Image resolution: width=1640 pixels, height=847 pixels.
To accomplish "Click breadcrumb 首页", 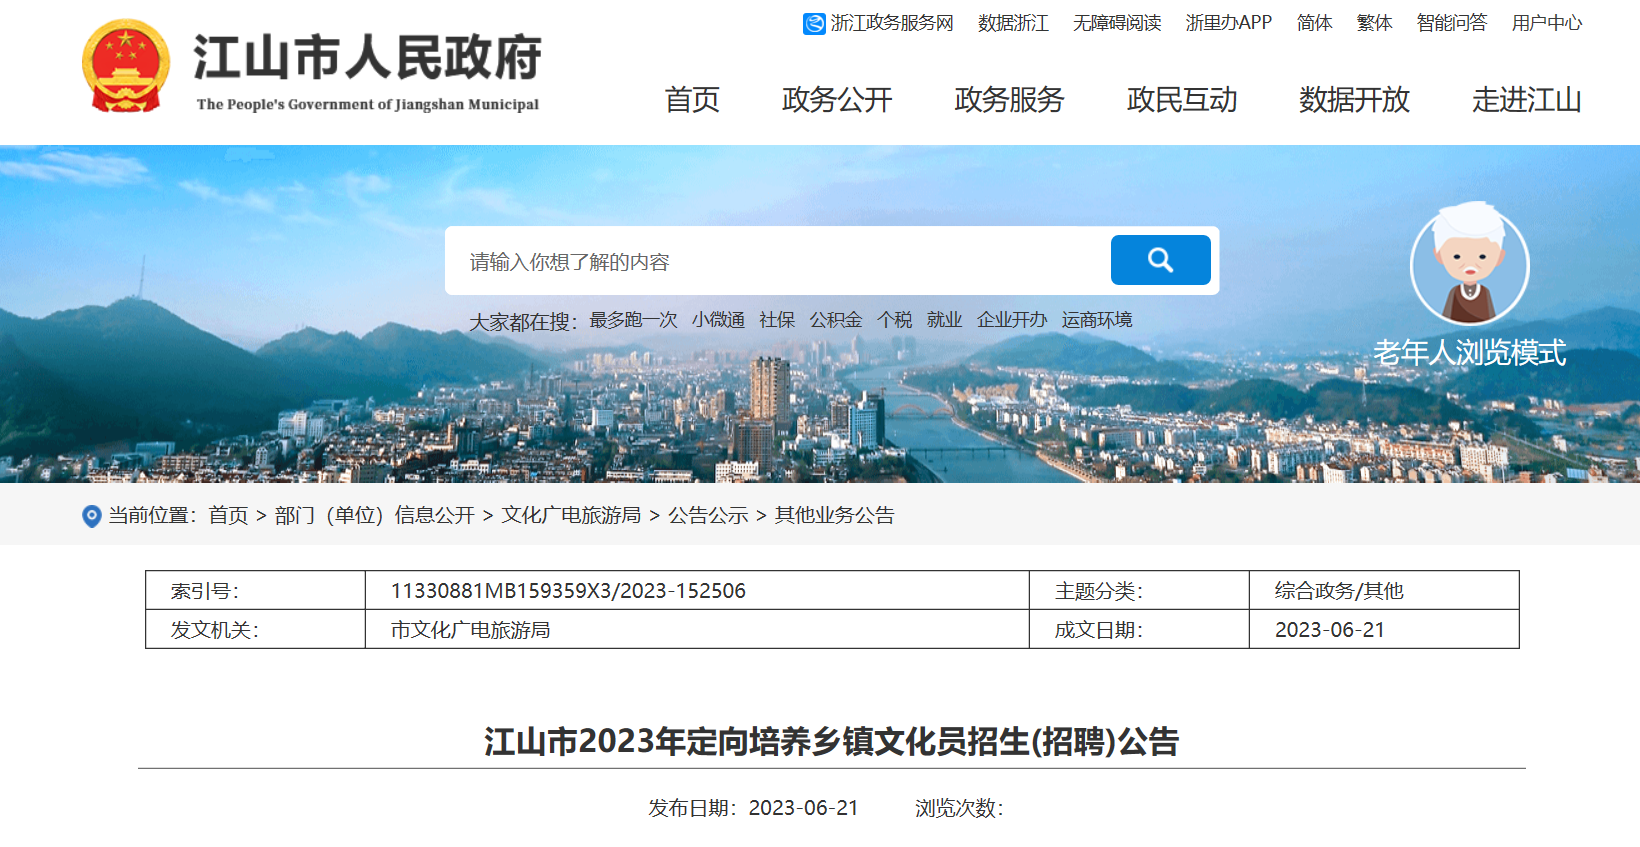I will tap(228, 516).
